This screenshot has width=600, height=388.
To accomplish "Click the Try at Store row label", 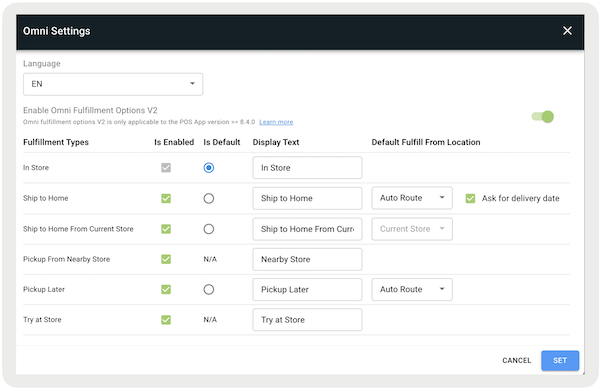I will point(42,320).
